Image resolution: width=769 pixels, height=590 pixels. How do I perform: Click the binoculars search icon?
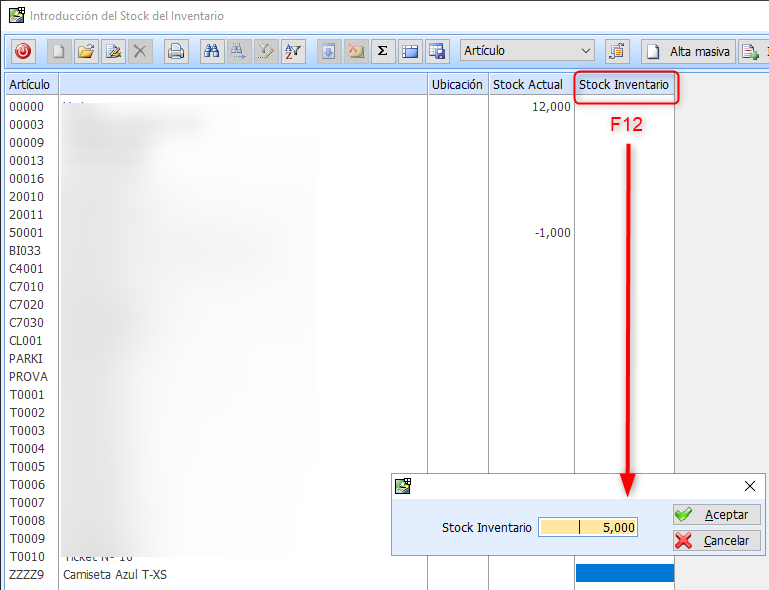click(x=212, y=51)
